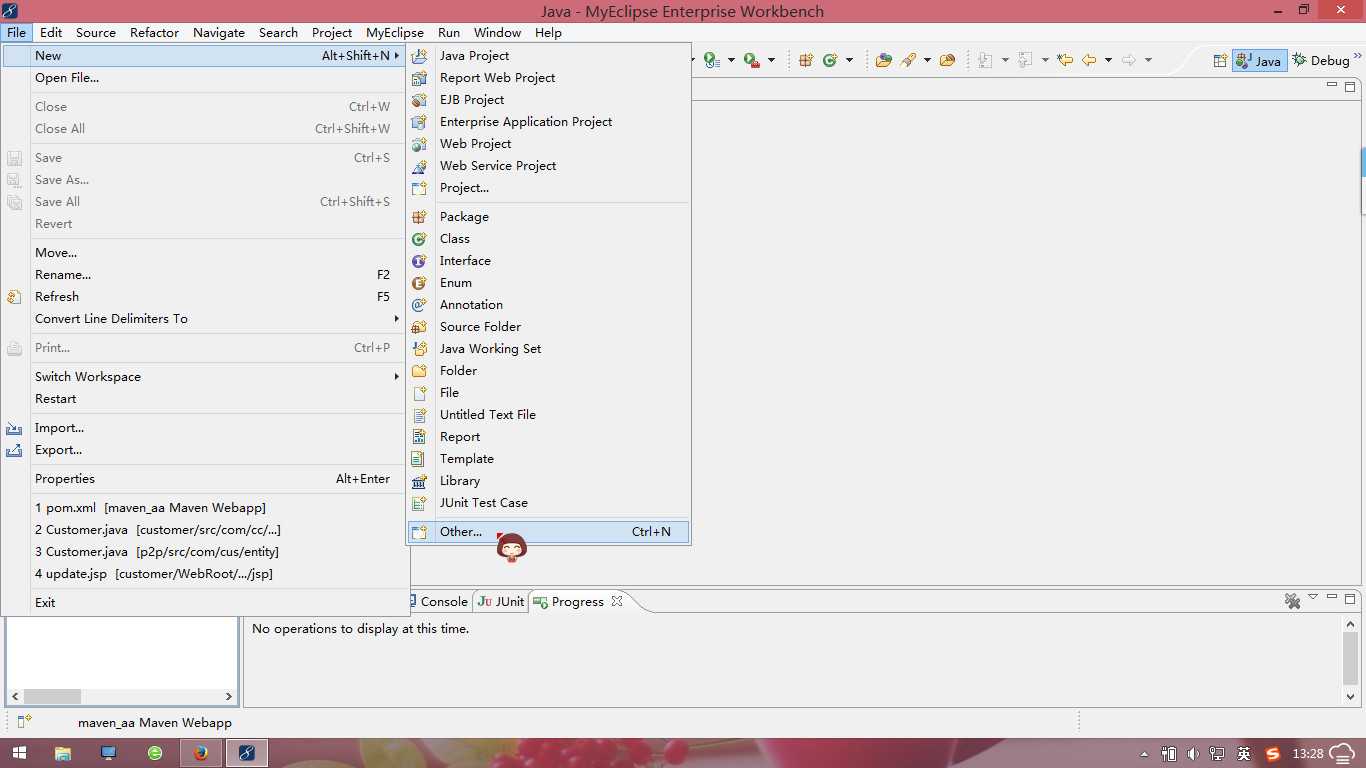Image resolution: width=1366 pixels, height=768 pixels.
Task: Click the New Java Class toolbar icon
Action: coord(830,60)
